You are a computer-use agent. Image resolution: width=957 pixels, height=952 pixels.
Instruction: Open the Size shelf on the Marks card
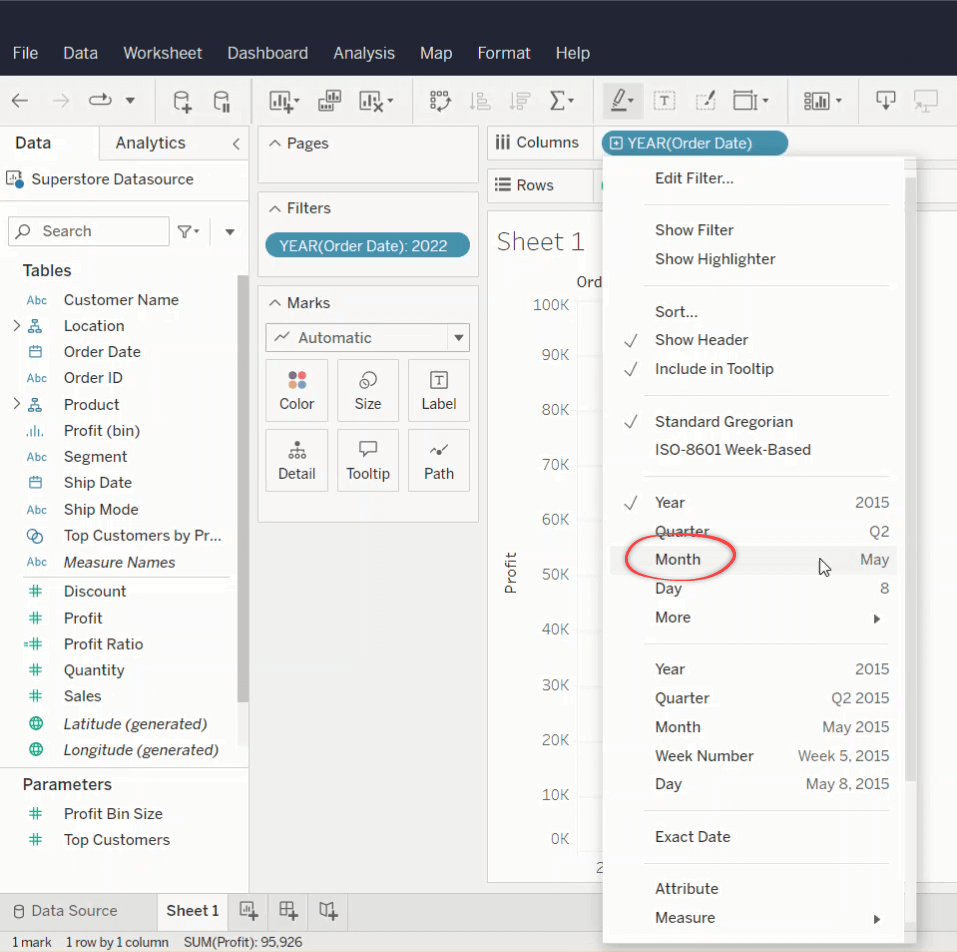pyautogui.click(x=367, y=390)
